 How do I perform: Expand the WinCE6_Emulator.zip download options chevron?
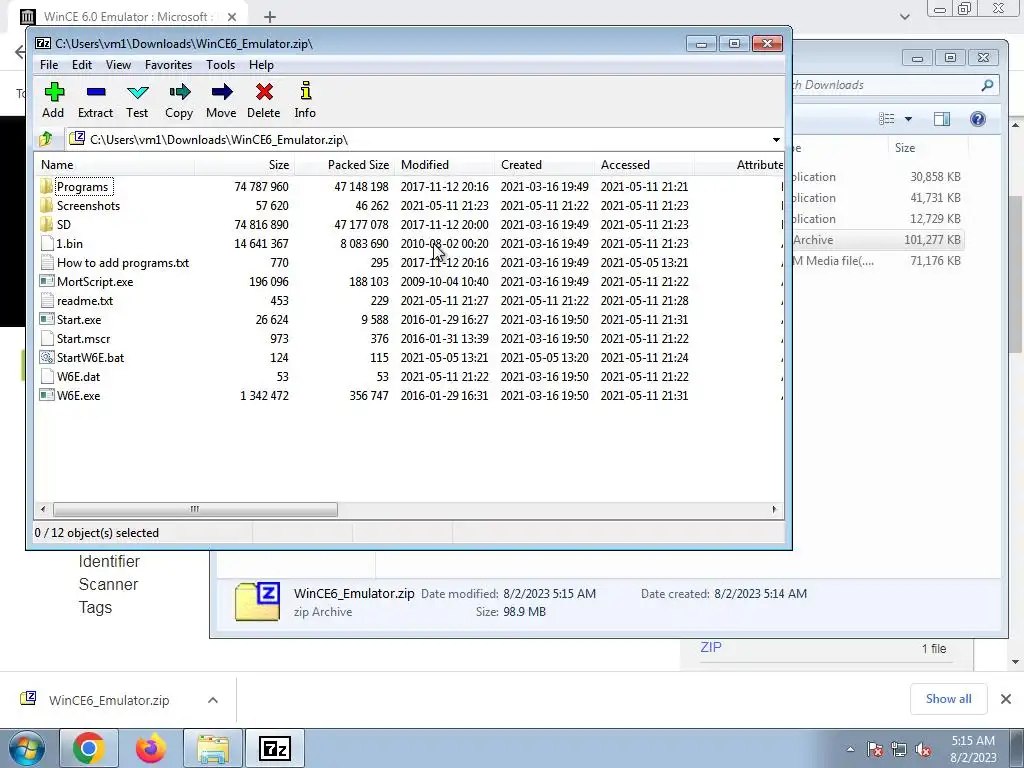click(213, 700)
